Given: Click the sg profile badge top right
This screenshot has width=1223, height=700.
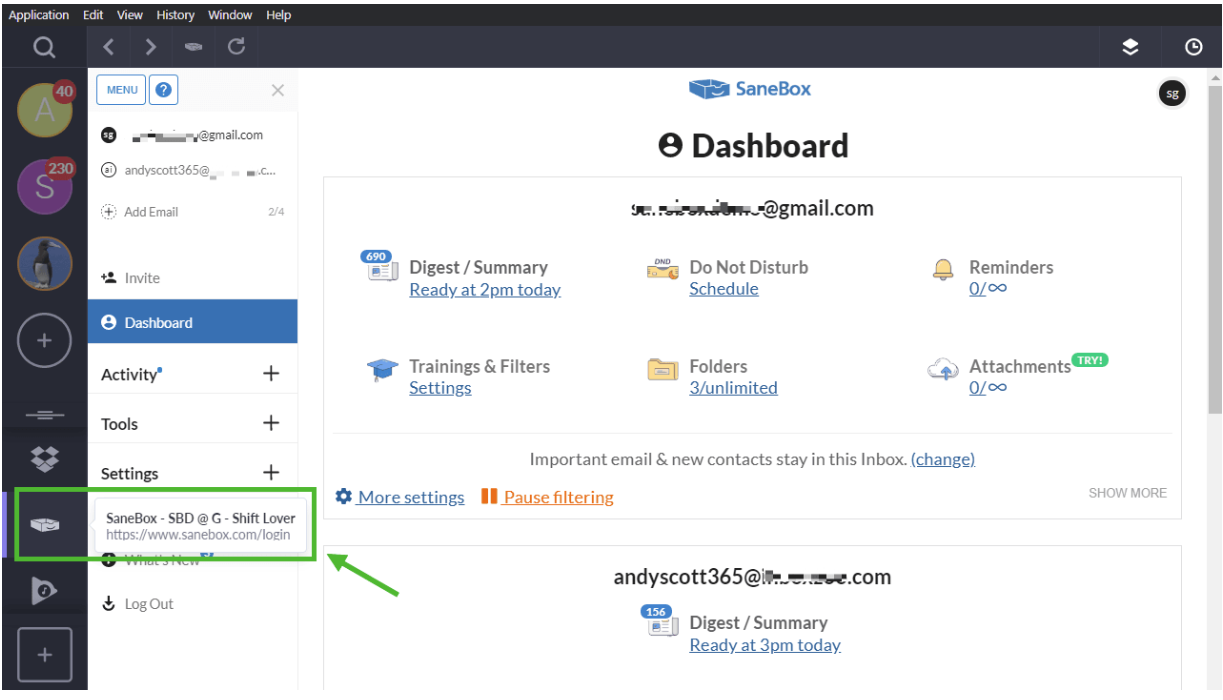Looking at the screenshot, I should tap(1172, 94).
